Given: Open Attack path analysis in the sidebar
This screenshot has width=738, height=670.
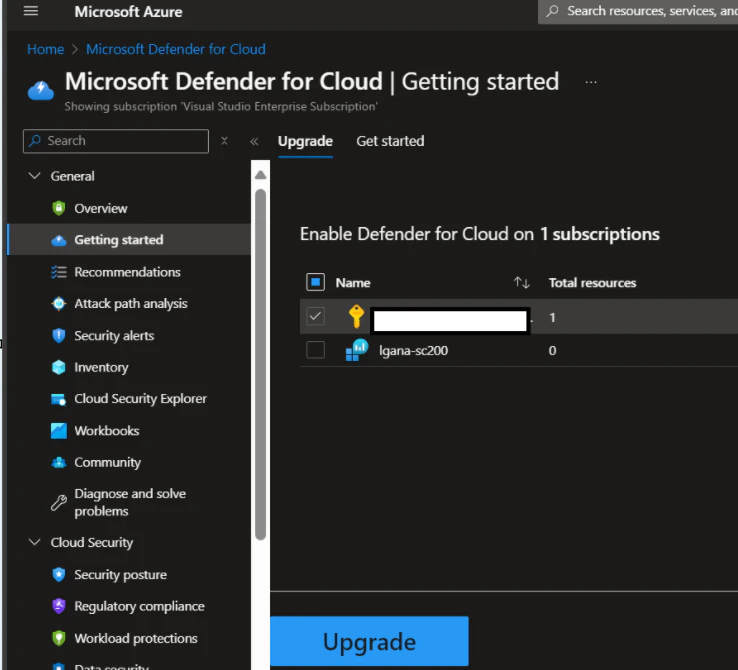Looking at the screenshot, I should point(129,303).
